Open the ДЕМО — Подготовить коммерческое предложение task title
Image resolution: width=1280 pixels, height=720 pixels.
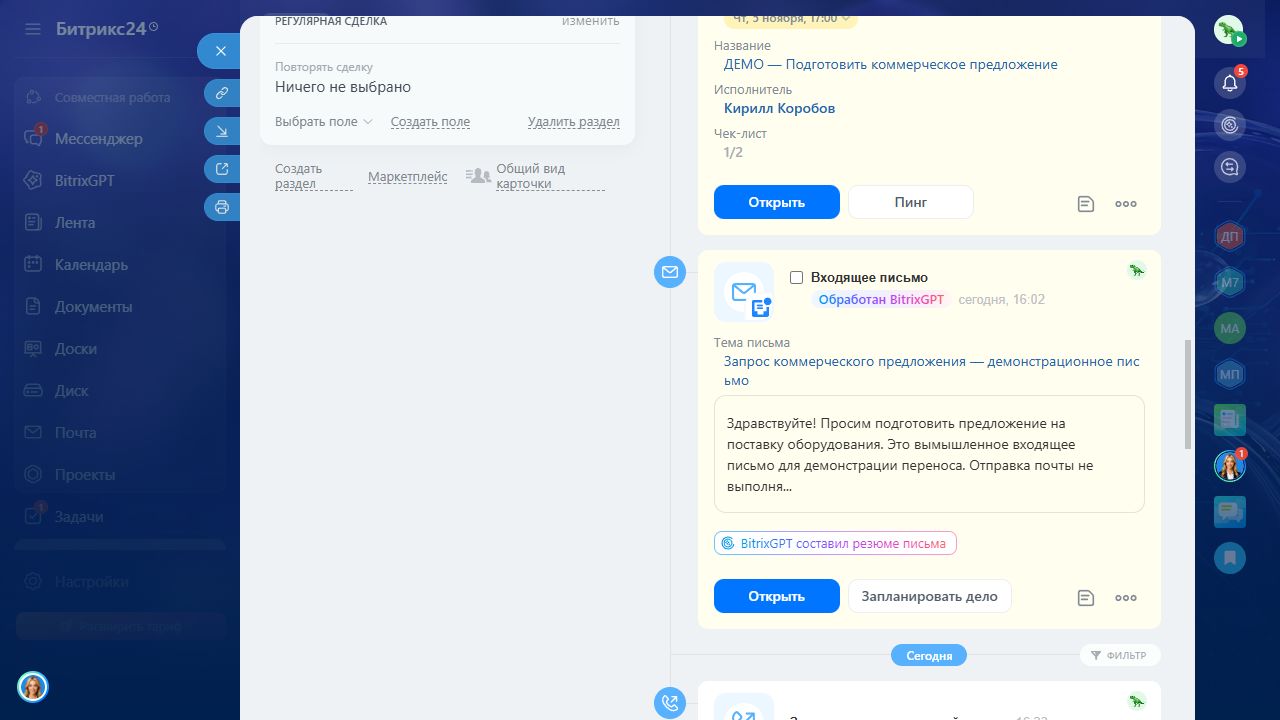(891, 65)
